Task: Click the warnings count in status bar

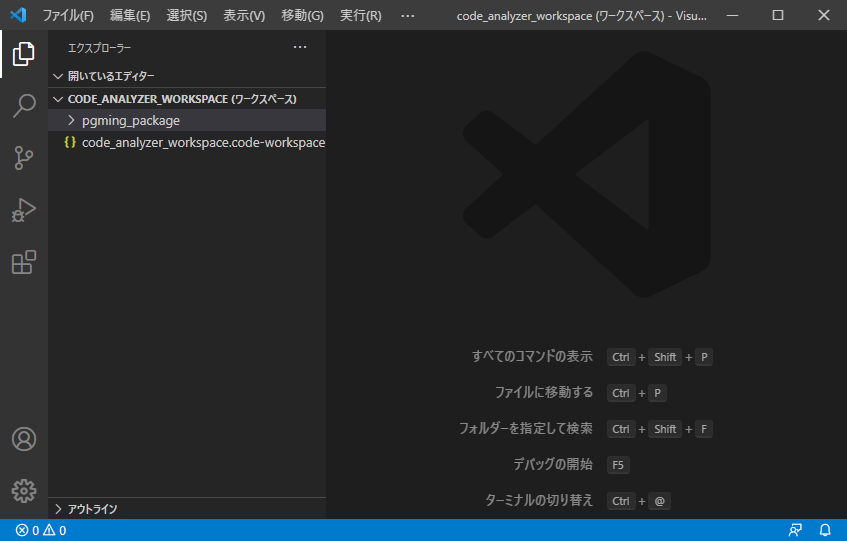Action: [55, 530]
